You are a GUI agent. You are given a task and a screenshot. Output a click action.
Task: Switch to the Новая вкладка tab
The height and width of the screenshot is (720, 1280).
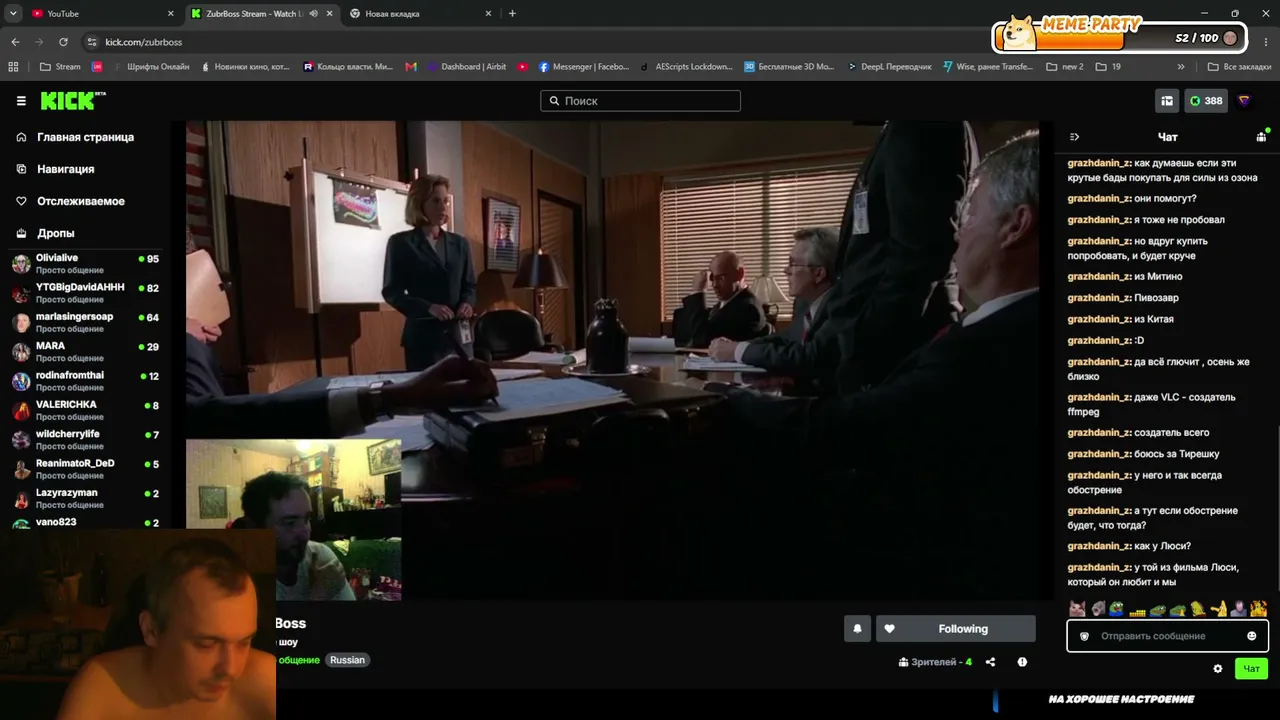click(420, 14)
